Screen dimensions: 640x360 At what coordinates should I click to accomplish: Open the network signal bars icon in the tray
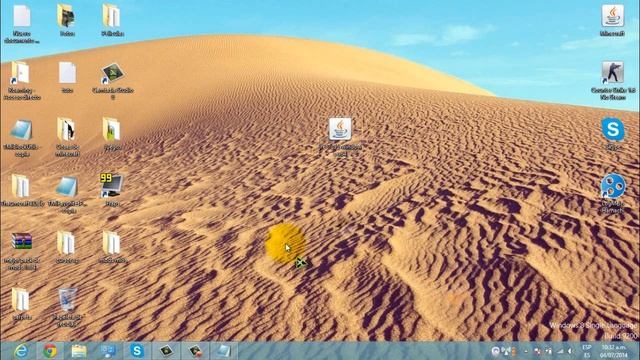tap(560, 351)
